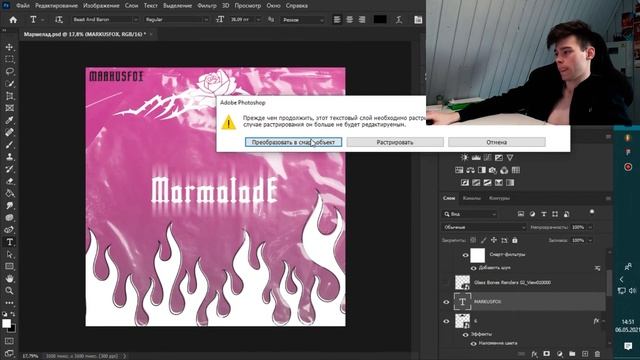Add Color Balance scales adjustment icon
The width and height of the screenshot is (640, 360).
tap(471, 170)
